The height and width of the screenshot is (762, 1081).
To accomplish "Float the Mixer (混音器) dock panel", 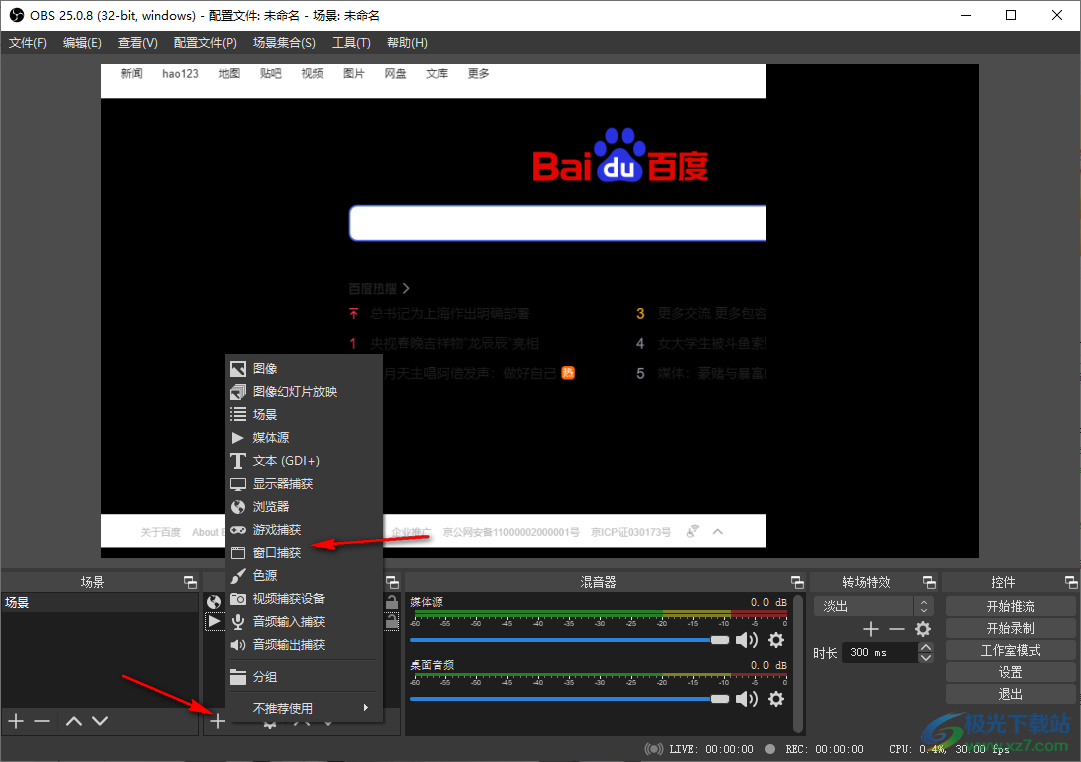I will click(x=797, y=583).
